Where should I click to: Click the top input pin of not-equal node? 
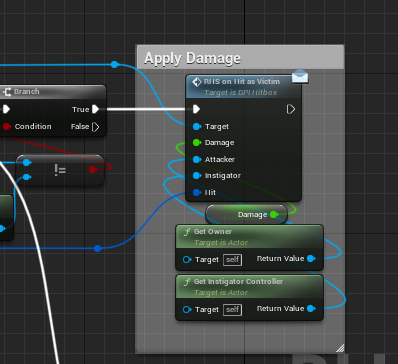(x=27, y=163)
